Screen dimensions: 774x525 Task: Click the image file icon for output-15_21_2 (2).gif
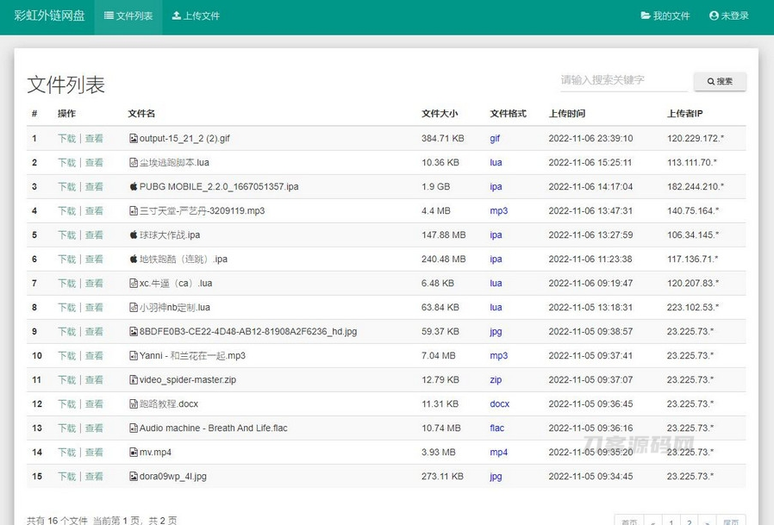pyautogui.click(x=133, y=139)
